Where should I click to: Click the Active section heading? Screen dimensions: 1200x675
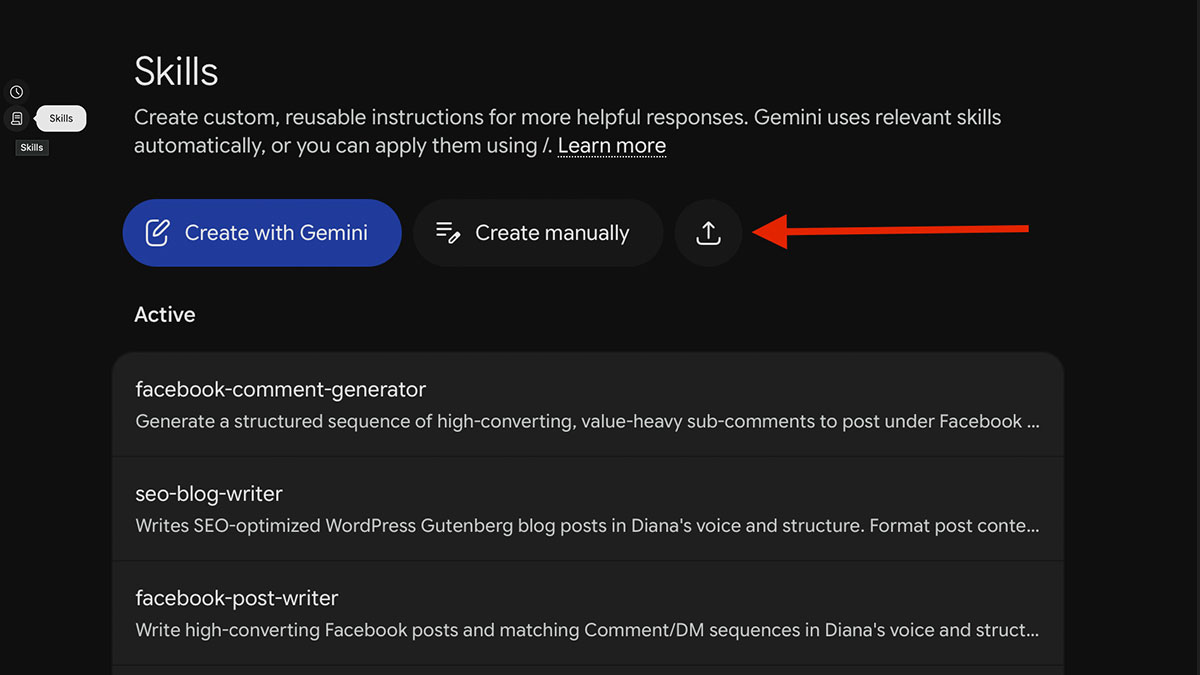click(x=165, y=314)
